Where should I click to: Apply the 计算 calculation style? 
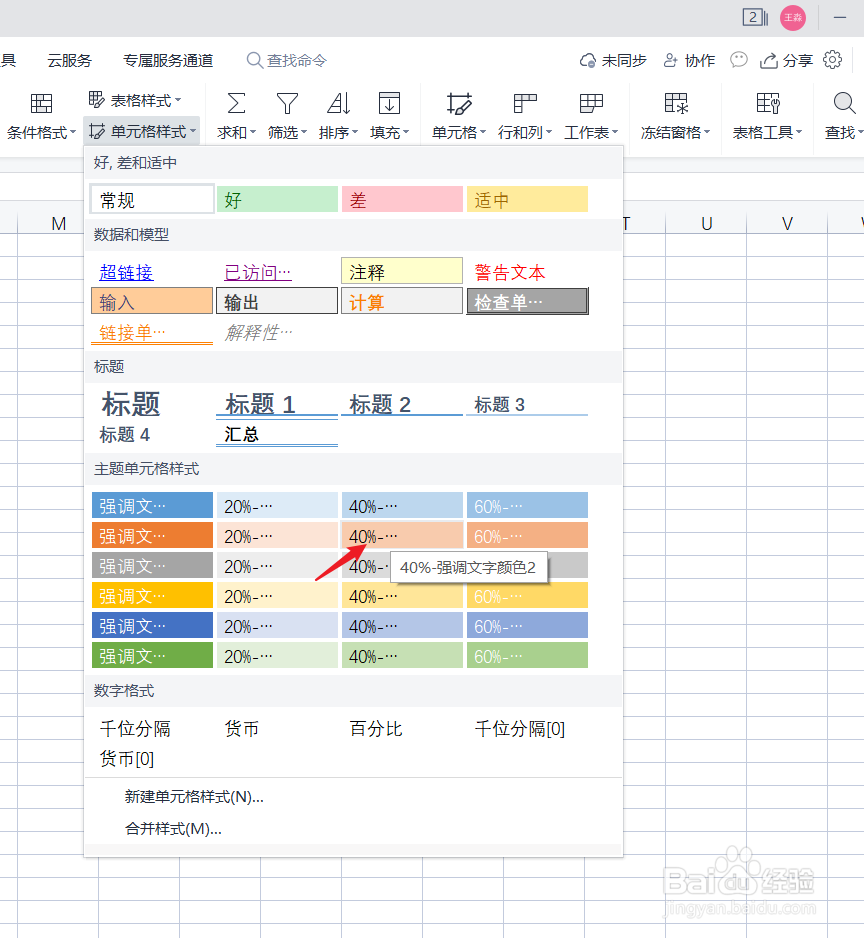(402, 301)
